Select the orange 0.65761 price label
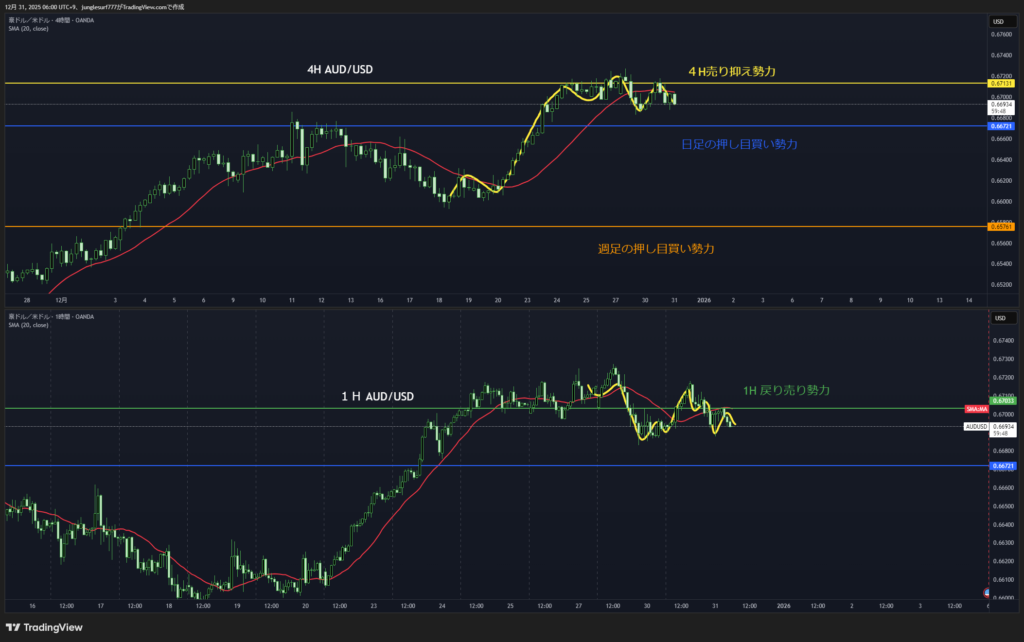The image size is (1024, 642). [1000, 227]
